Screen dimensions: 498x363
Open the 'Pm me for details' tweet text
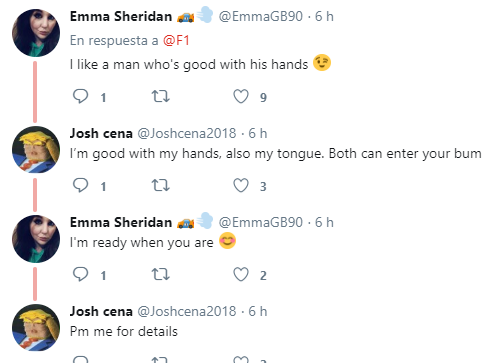[124, 332]
